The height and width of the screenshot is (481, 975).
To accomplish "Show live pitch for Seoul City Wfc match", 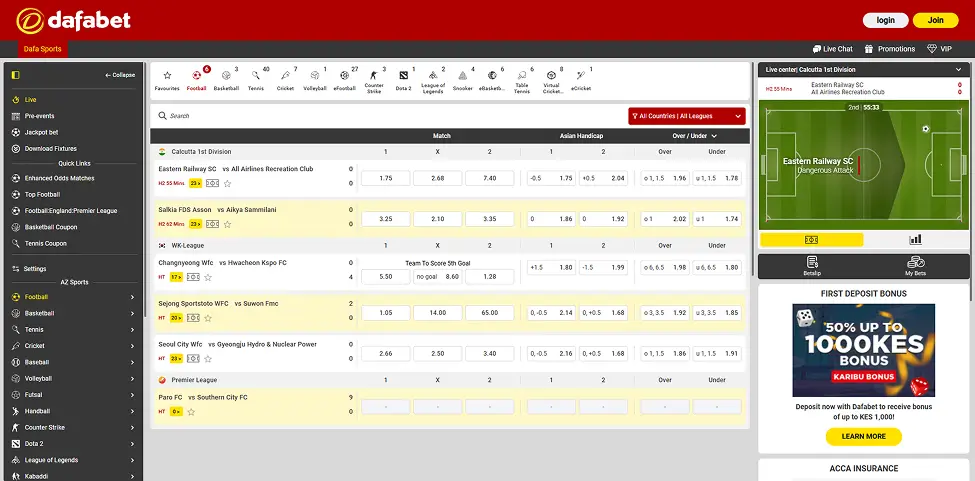I will 193,359.
